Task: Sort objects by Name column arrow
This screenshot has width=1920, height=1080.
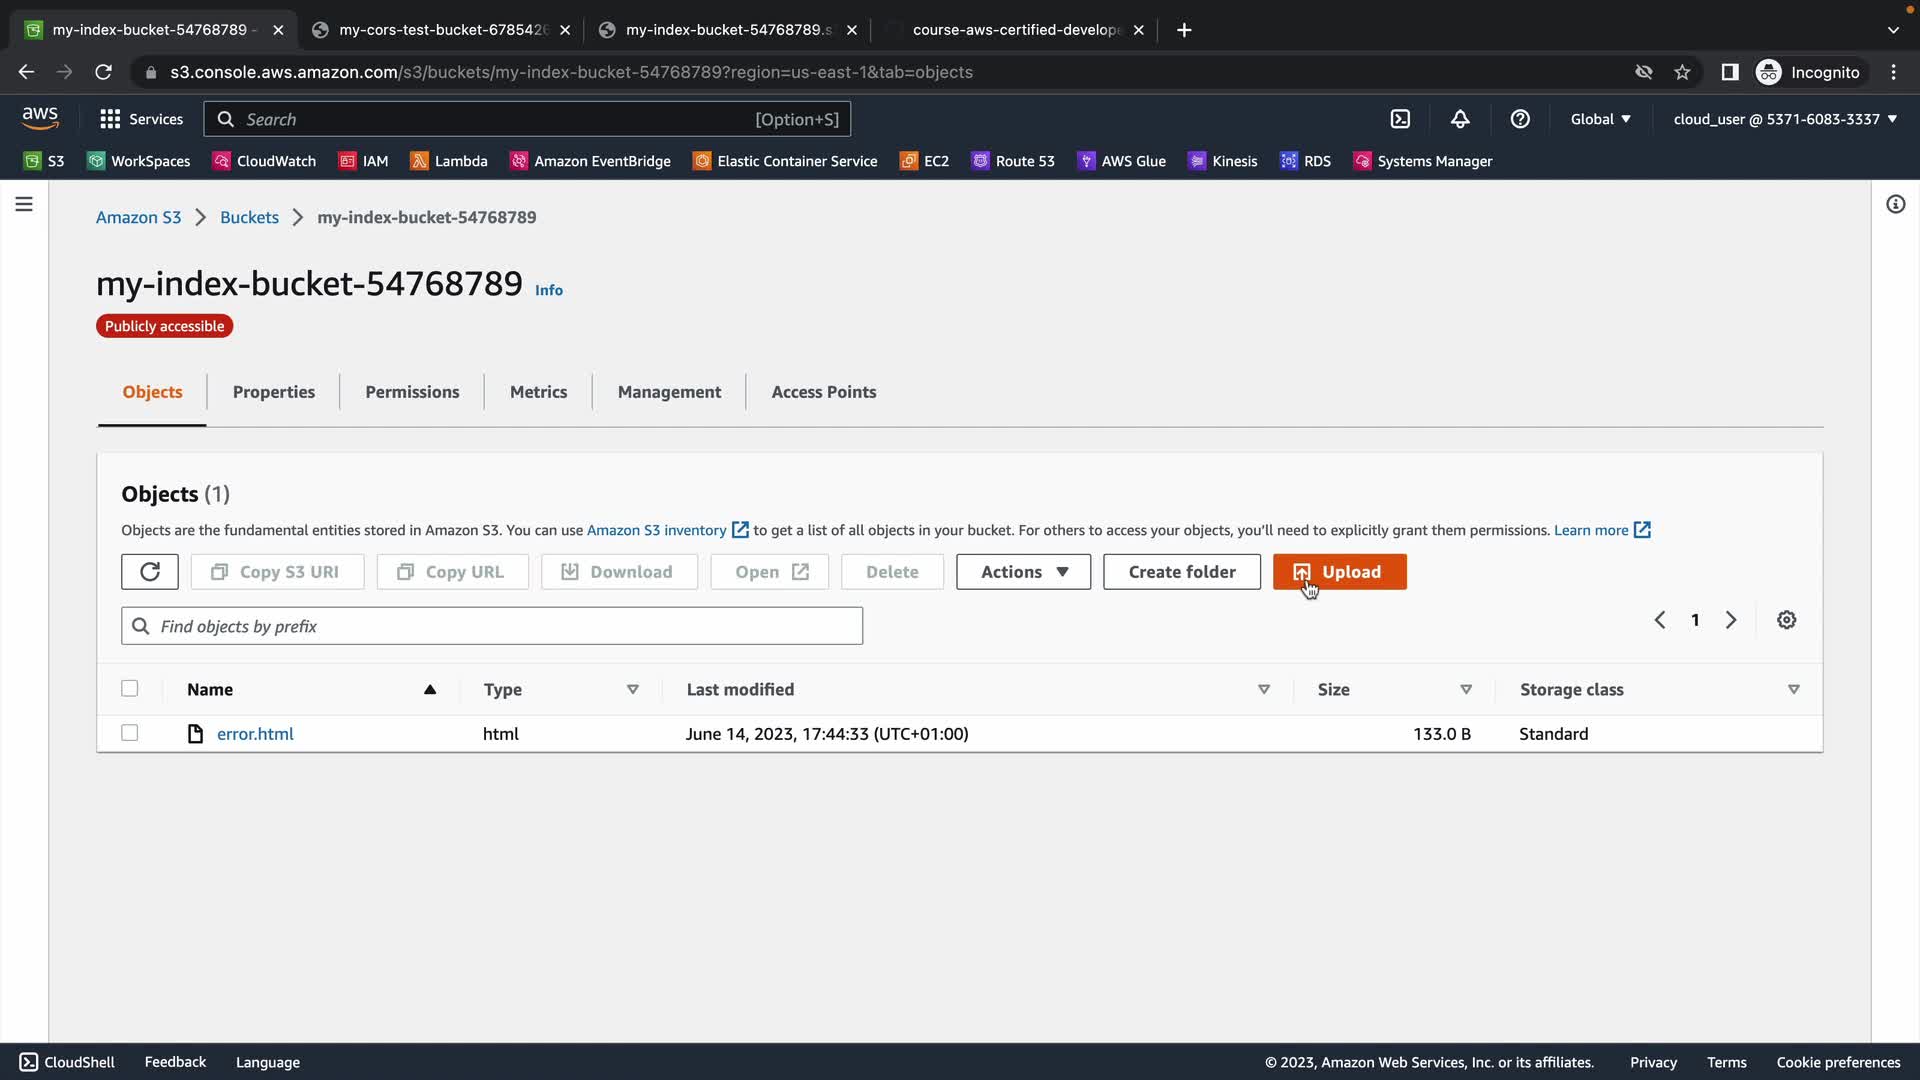Action: [x=430, y=689]
